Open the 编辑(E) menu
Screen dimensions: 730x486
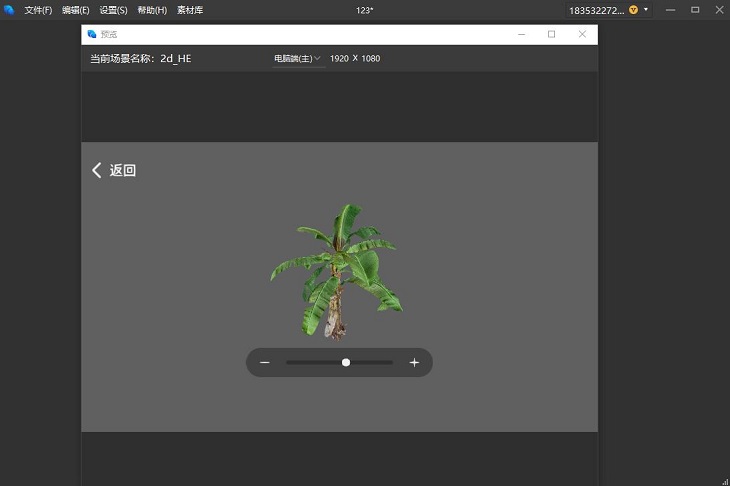click(75, 10)
